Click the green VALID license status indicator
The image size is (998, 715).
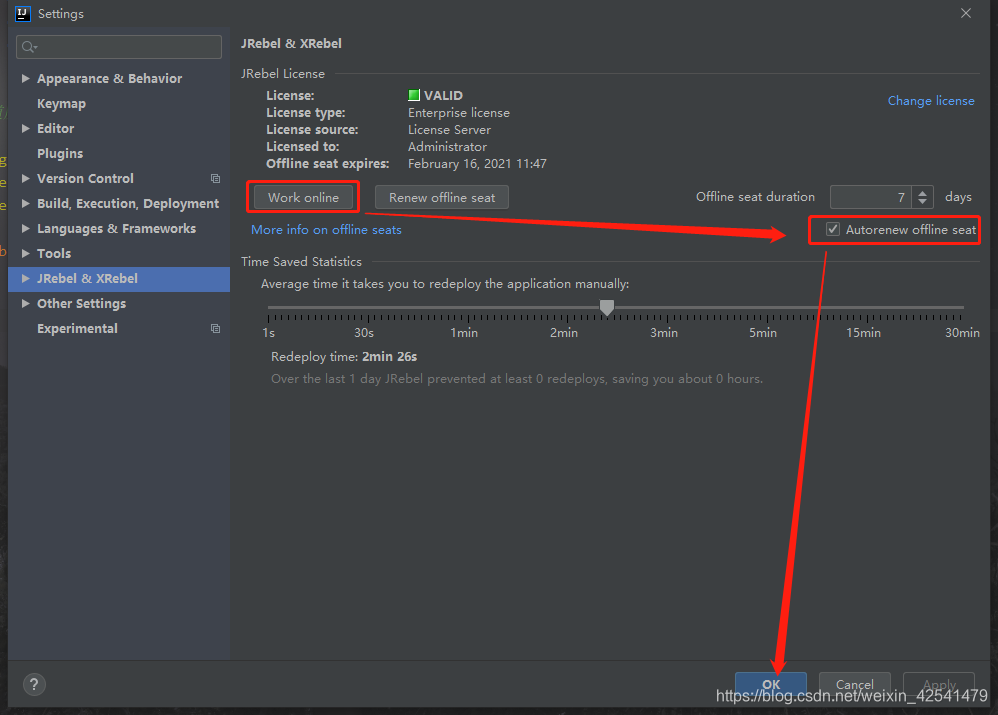(x=414, y=95)
